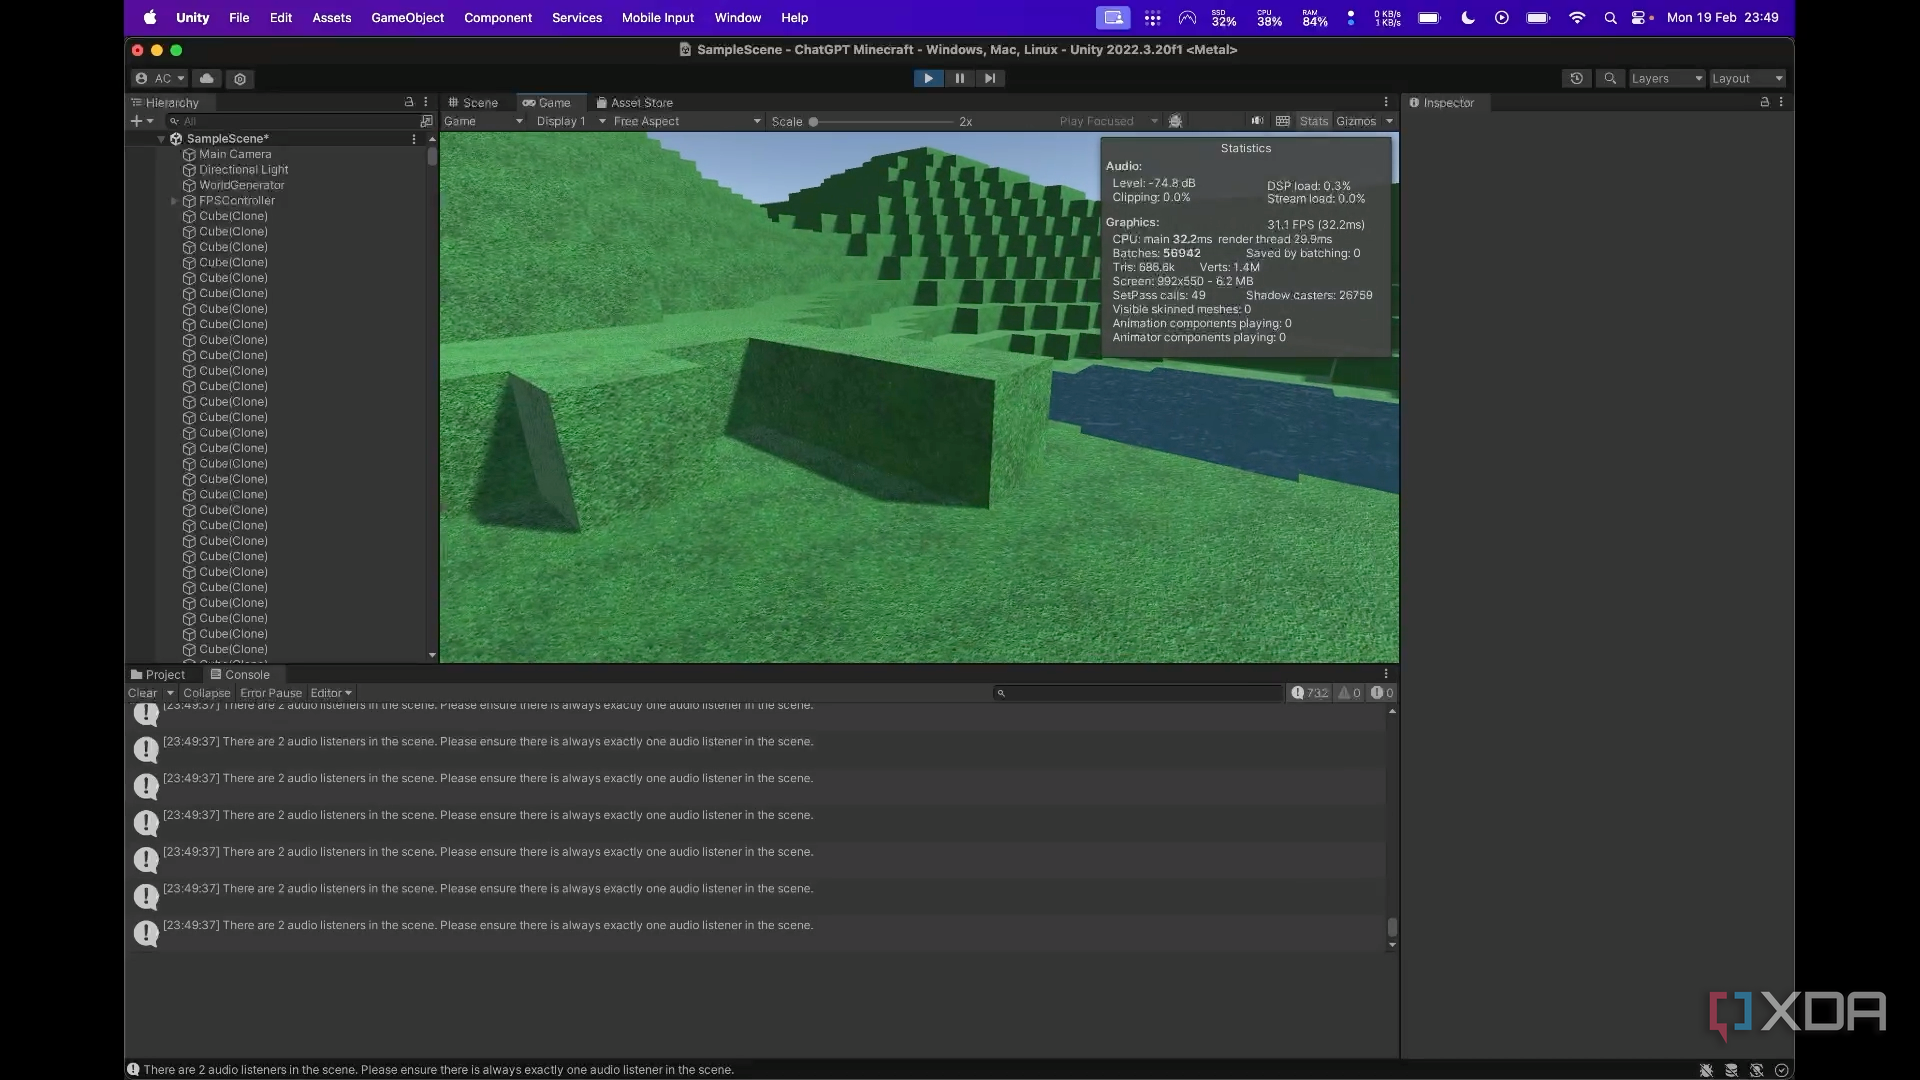Open the Undo History icon

coord(1577,78)
